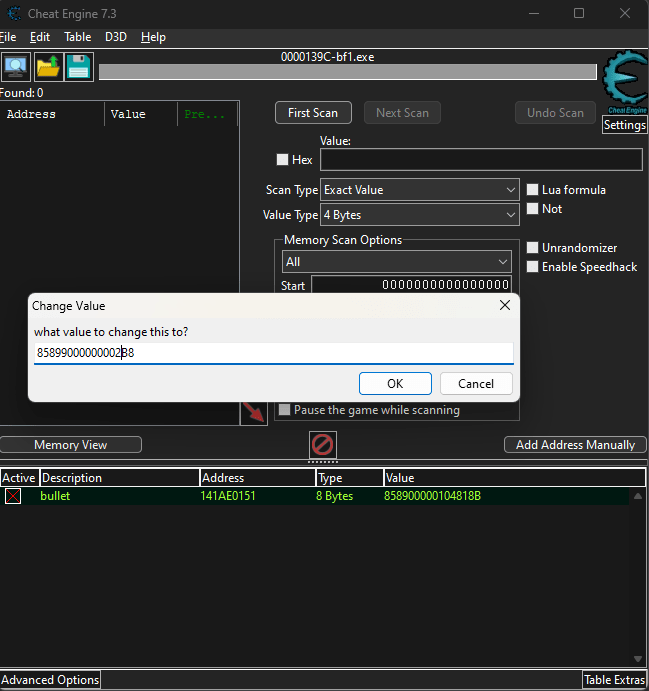Viewport: 649px width, 691px height.
Task: Close the Change Value dialog
Action: tap(505, 305)
